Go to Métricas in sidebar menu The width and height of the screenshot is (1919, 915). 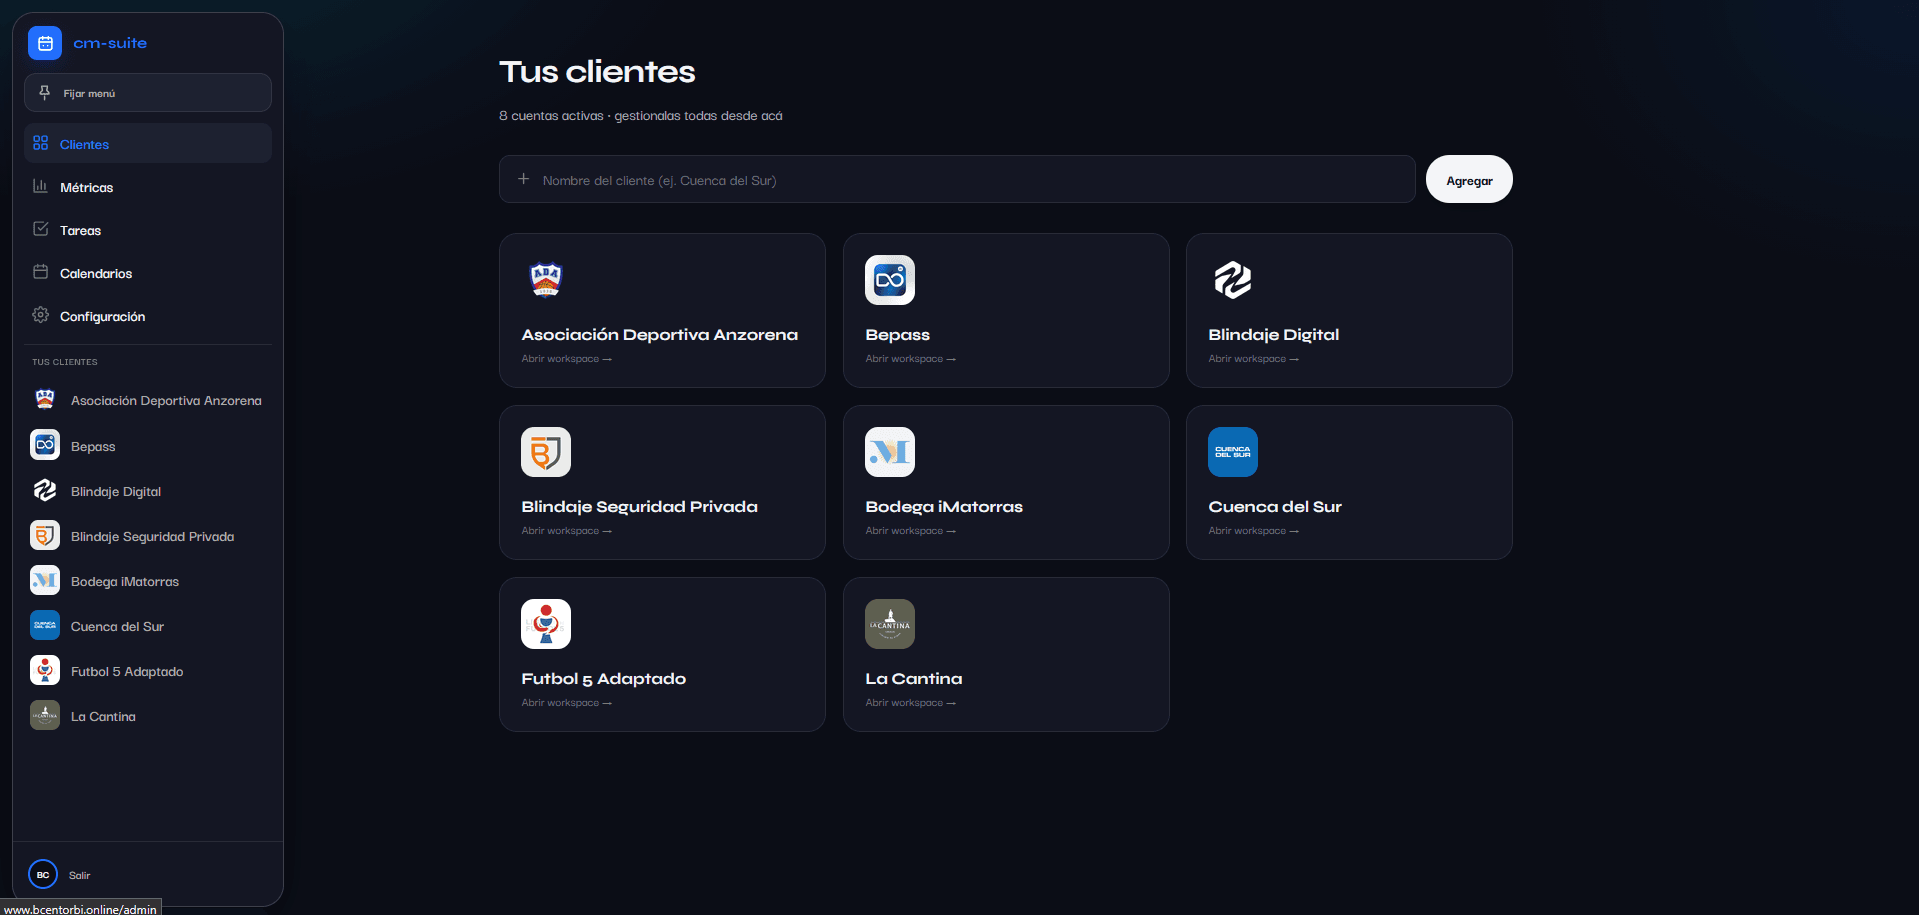[x=148, y=186]
